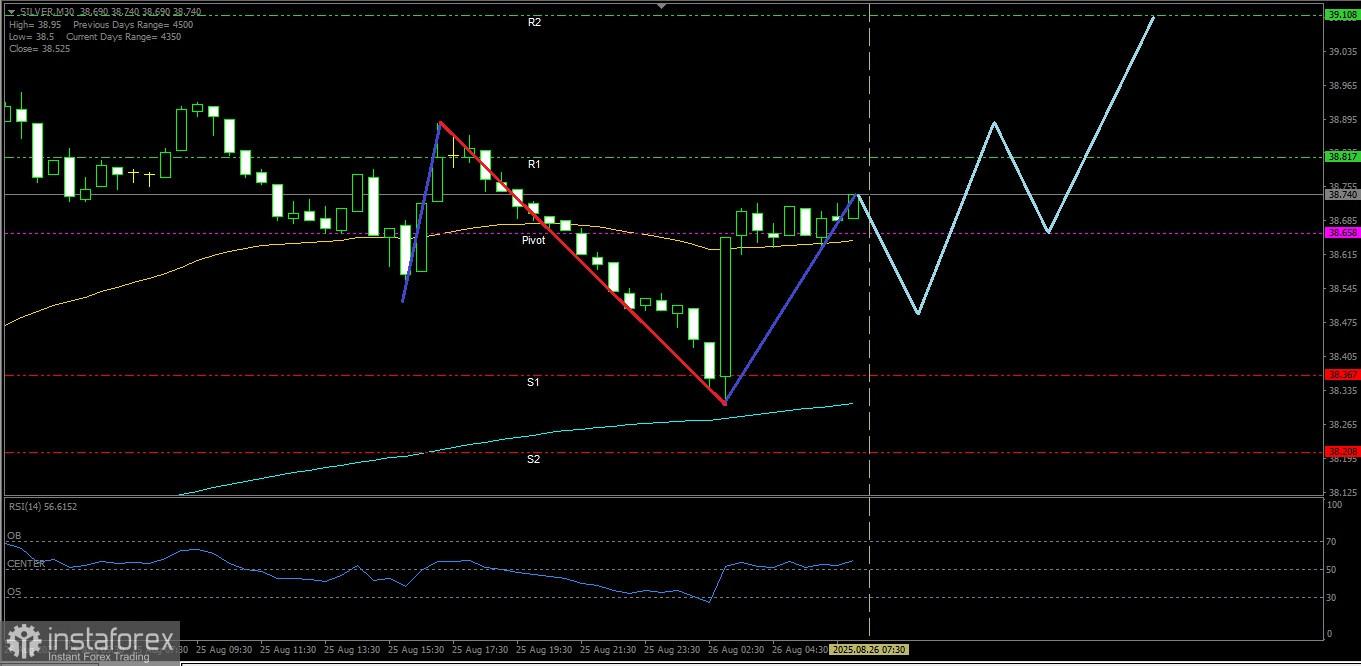1361x666 pixels.
Task: Click the 38.965 price axis value
Action: (1342, 85)
